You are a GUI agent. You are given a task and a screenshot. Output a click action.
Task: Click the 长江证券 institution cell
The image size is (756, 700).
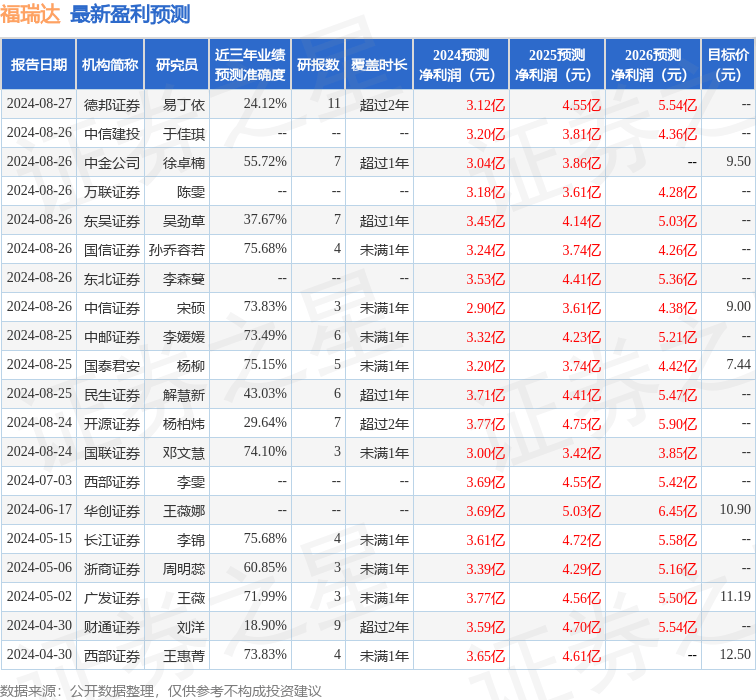[x=112, y=540]
